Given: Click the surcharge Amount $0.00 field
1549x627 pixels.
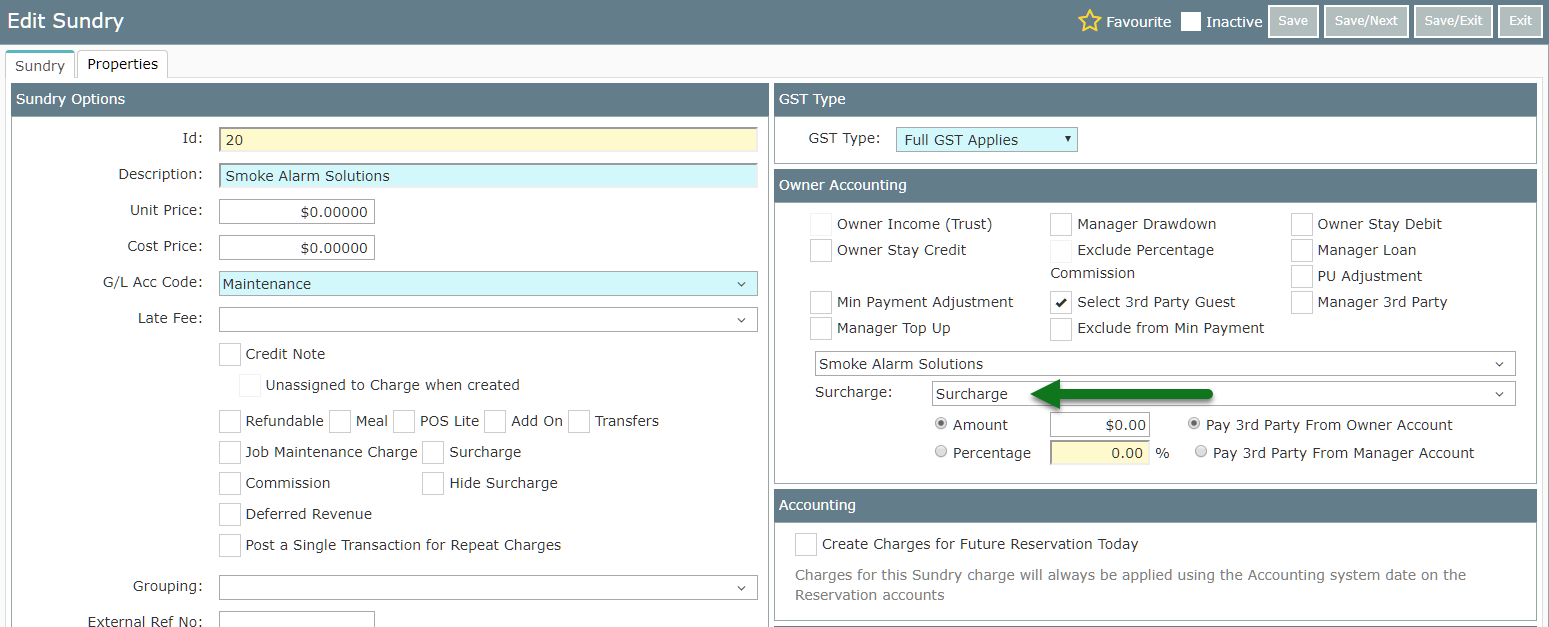Looking at the screenshot, I should tap(1100, 425).
